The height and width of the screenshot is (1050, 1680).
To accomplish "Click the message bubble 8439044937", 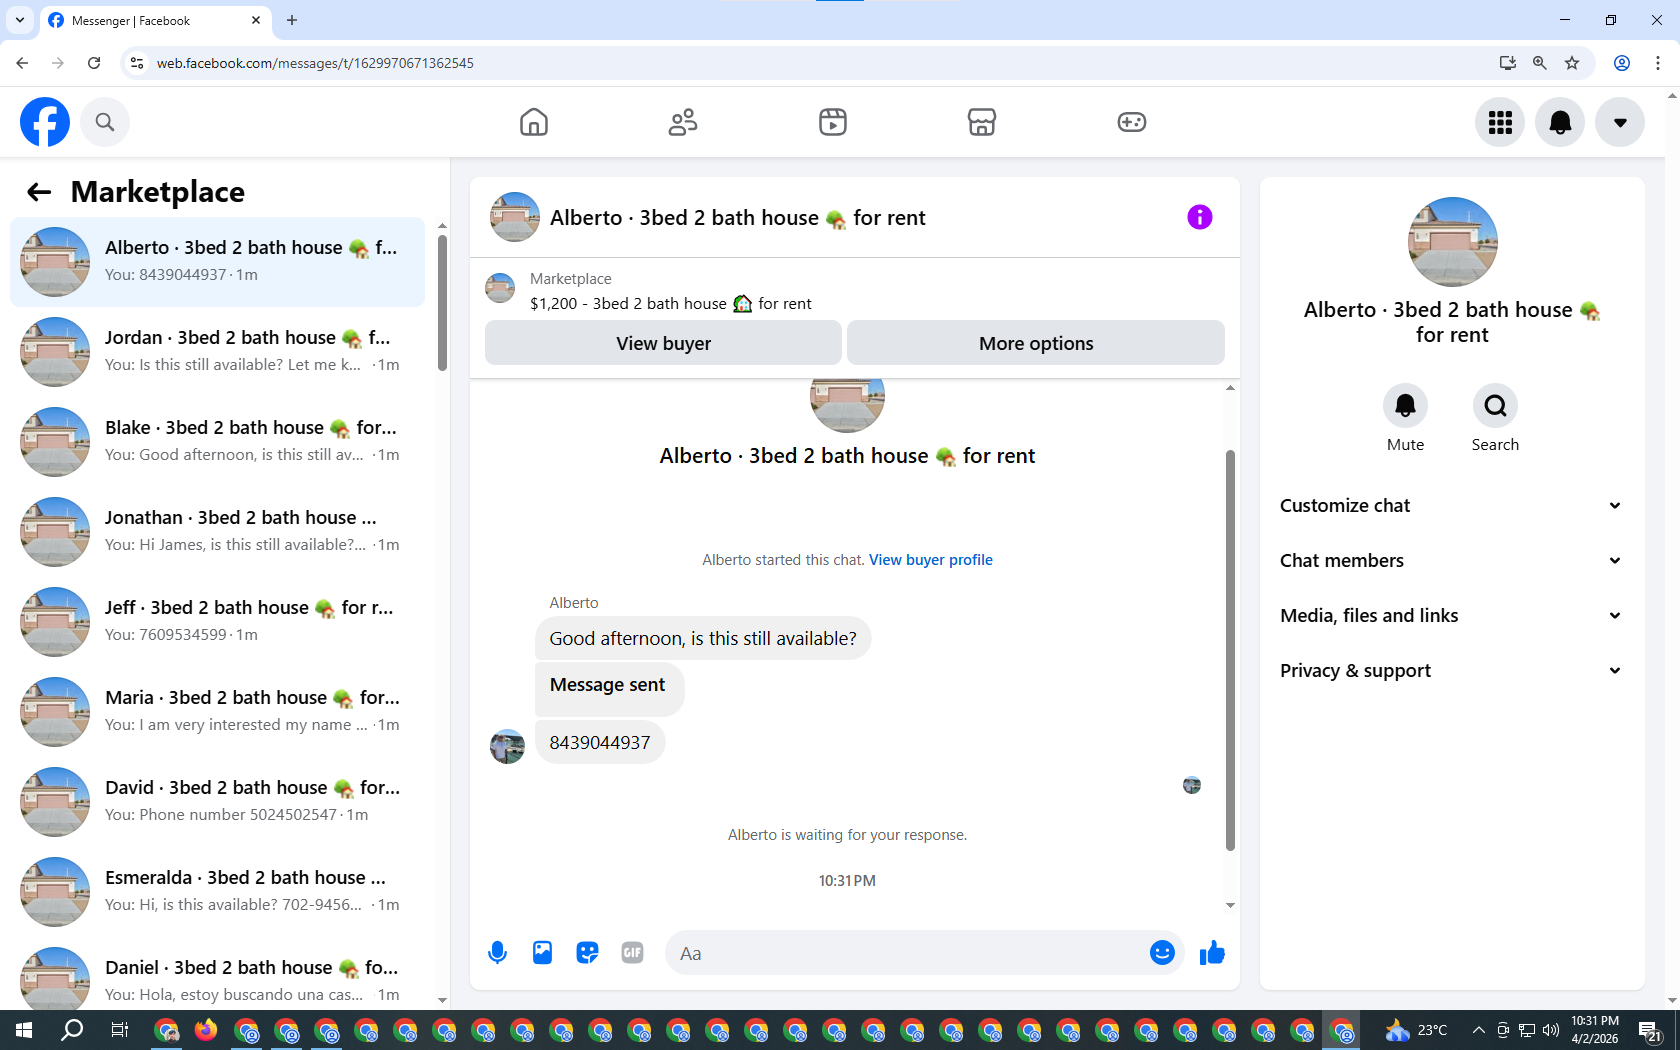I will (600, 743).
